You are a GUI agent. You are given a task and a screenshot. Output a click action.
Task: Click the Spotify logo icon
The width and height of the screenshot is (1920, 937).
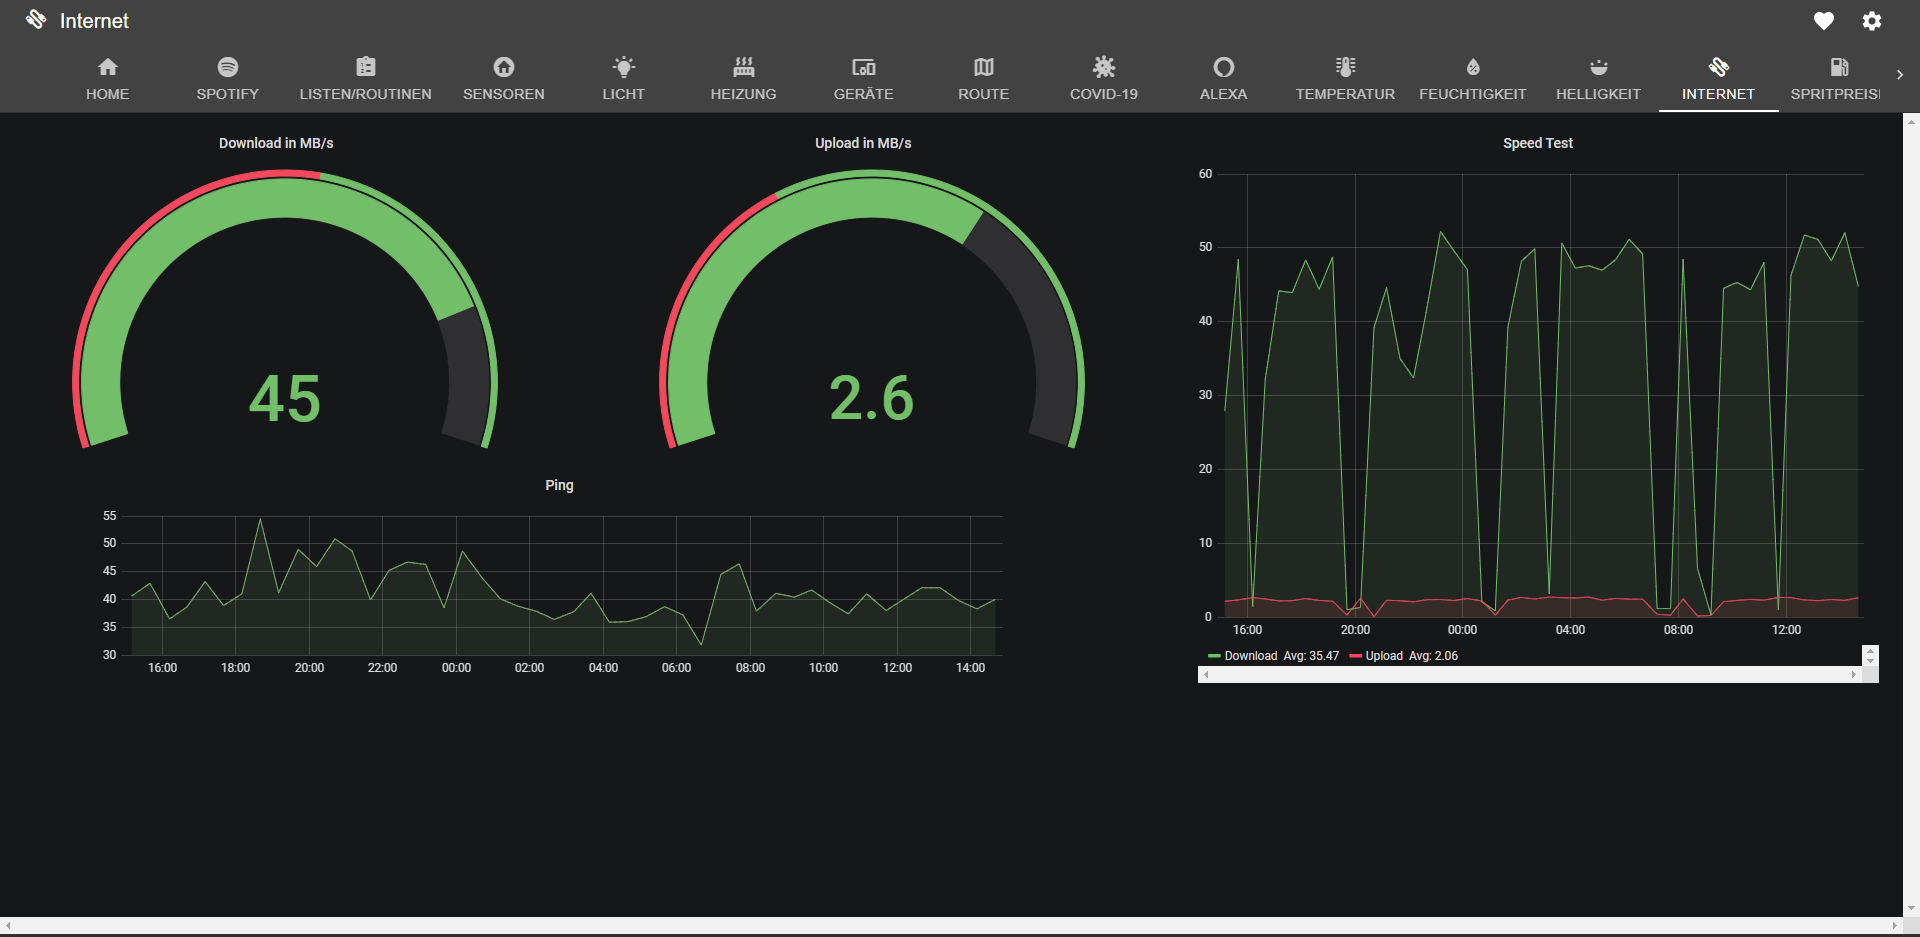pyautogui.click(x=228, y=67)
